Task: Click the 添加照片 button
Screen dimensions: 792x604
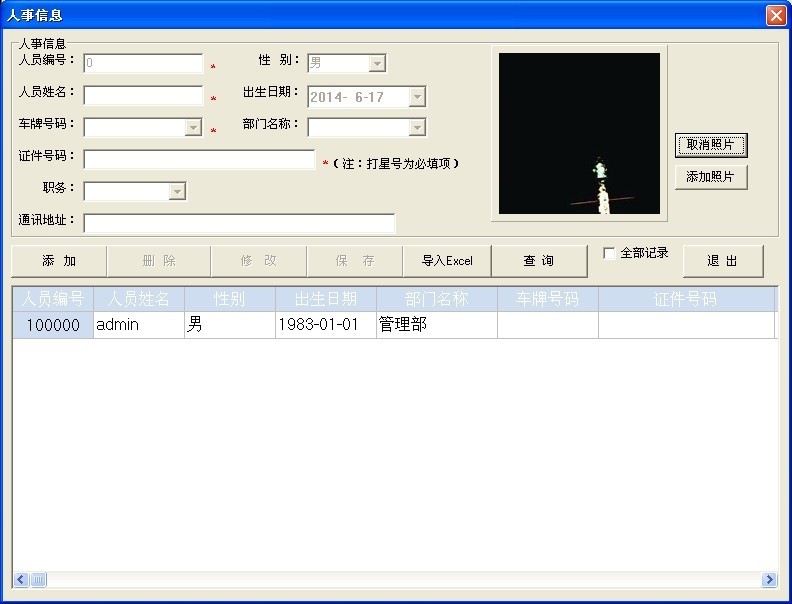Action: (711, 177)
